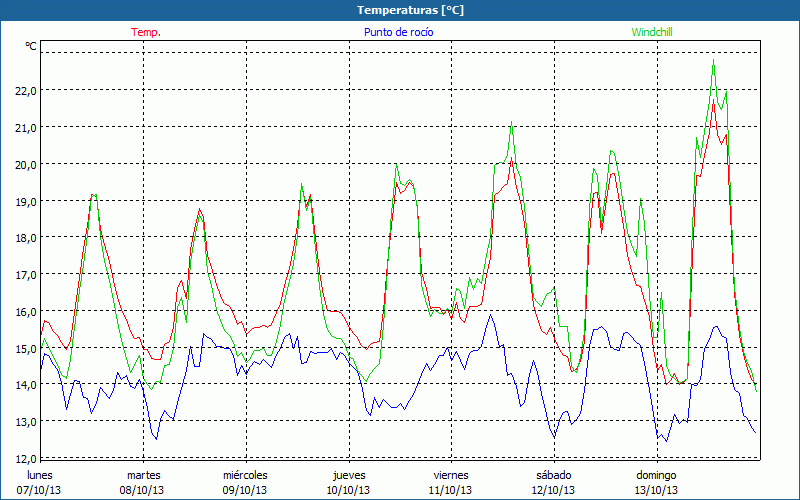Click the Temperaturas [°C] chart title
This screenshot has height=500, width=800.
pos(400,10)
